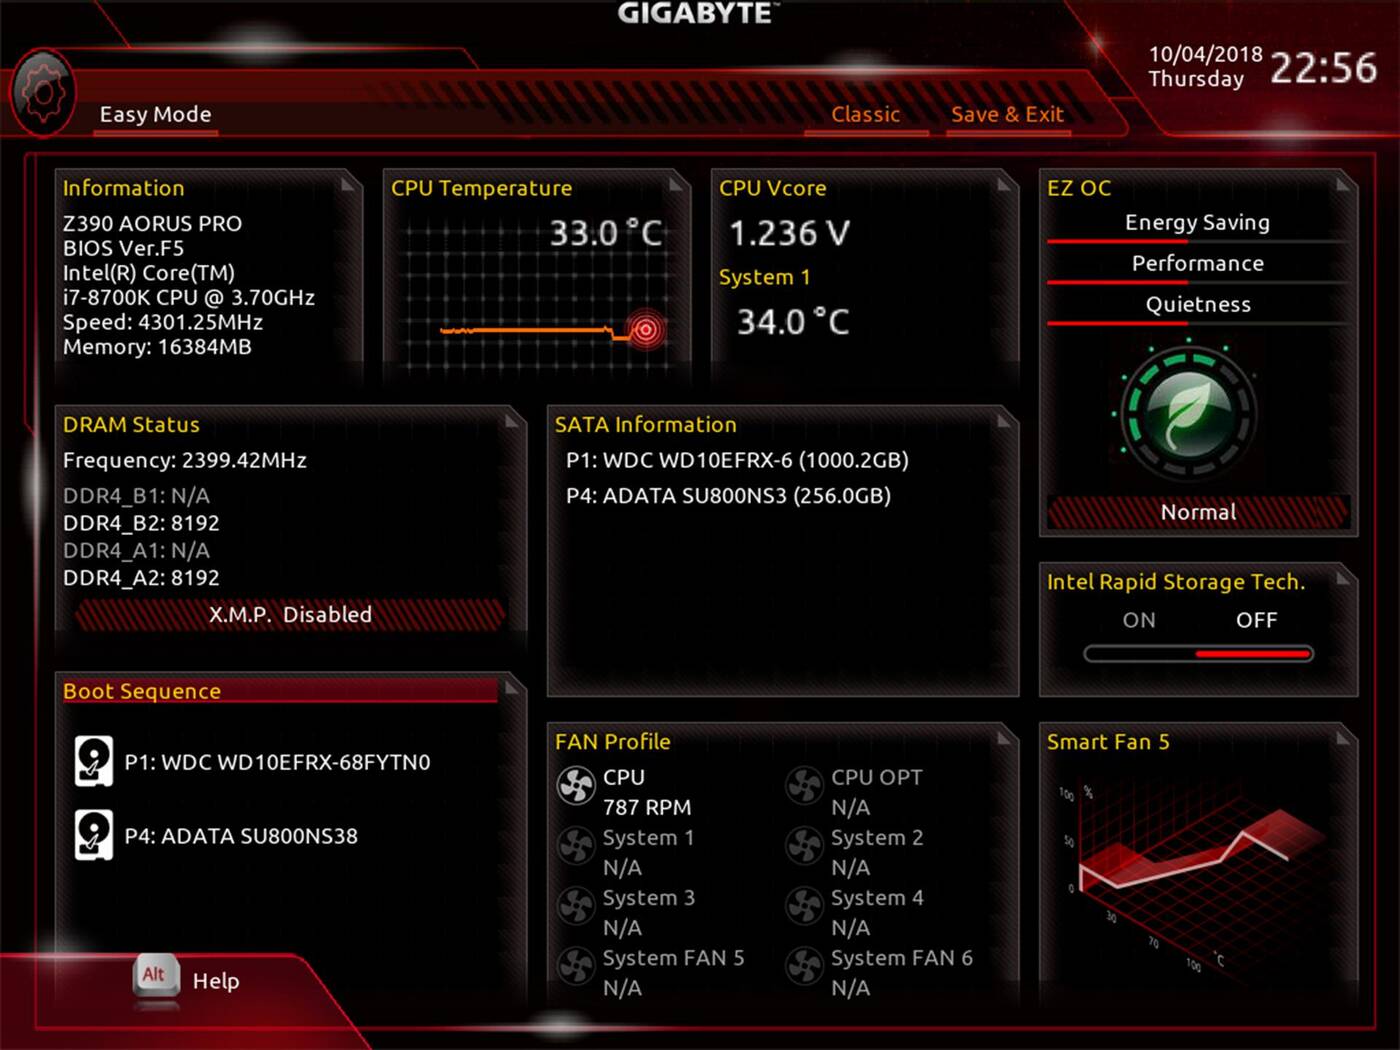
Task: Set Intel Rapid Storage Tech. to OFF
Action: click(1256, 620)
